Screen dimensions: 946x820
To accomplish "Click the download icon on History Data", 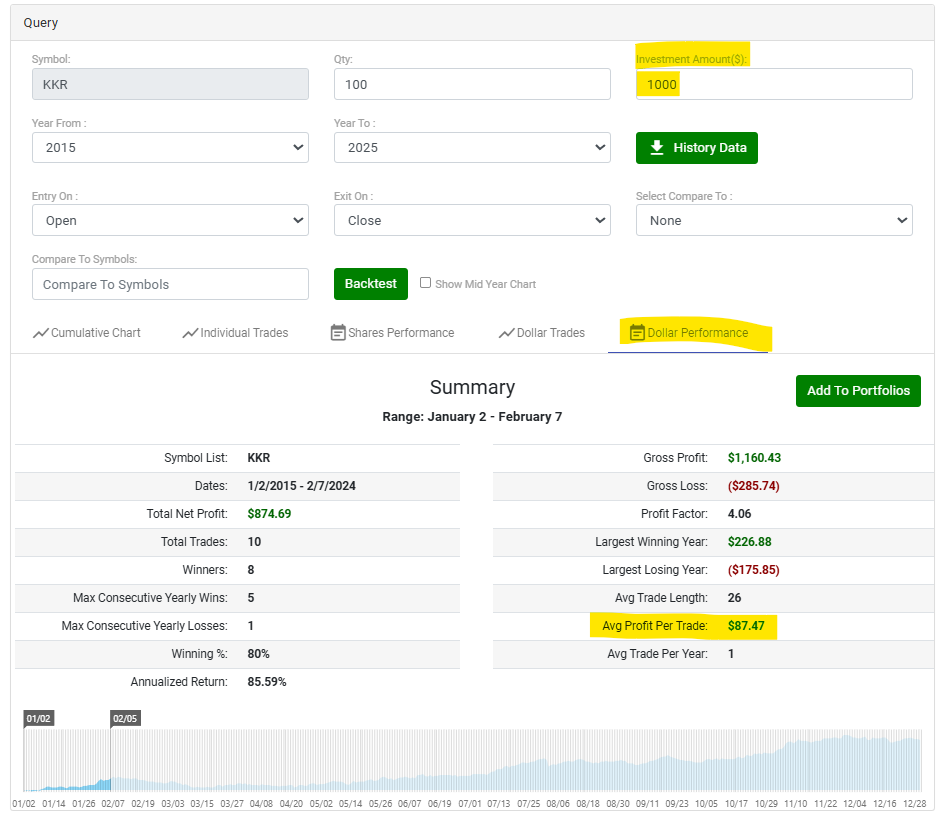I will (x=657, y=148).
